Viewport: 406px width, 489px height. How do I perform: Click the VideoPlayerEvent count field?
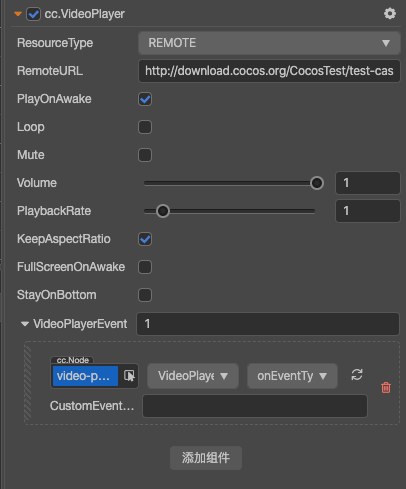pyautogui.click(x=268, y=324)
